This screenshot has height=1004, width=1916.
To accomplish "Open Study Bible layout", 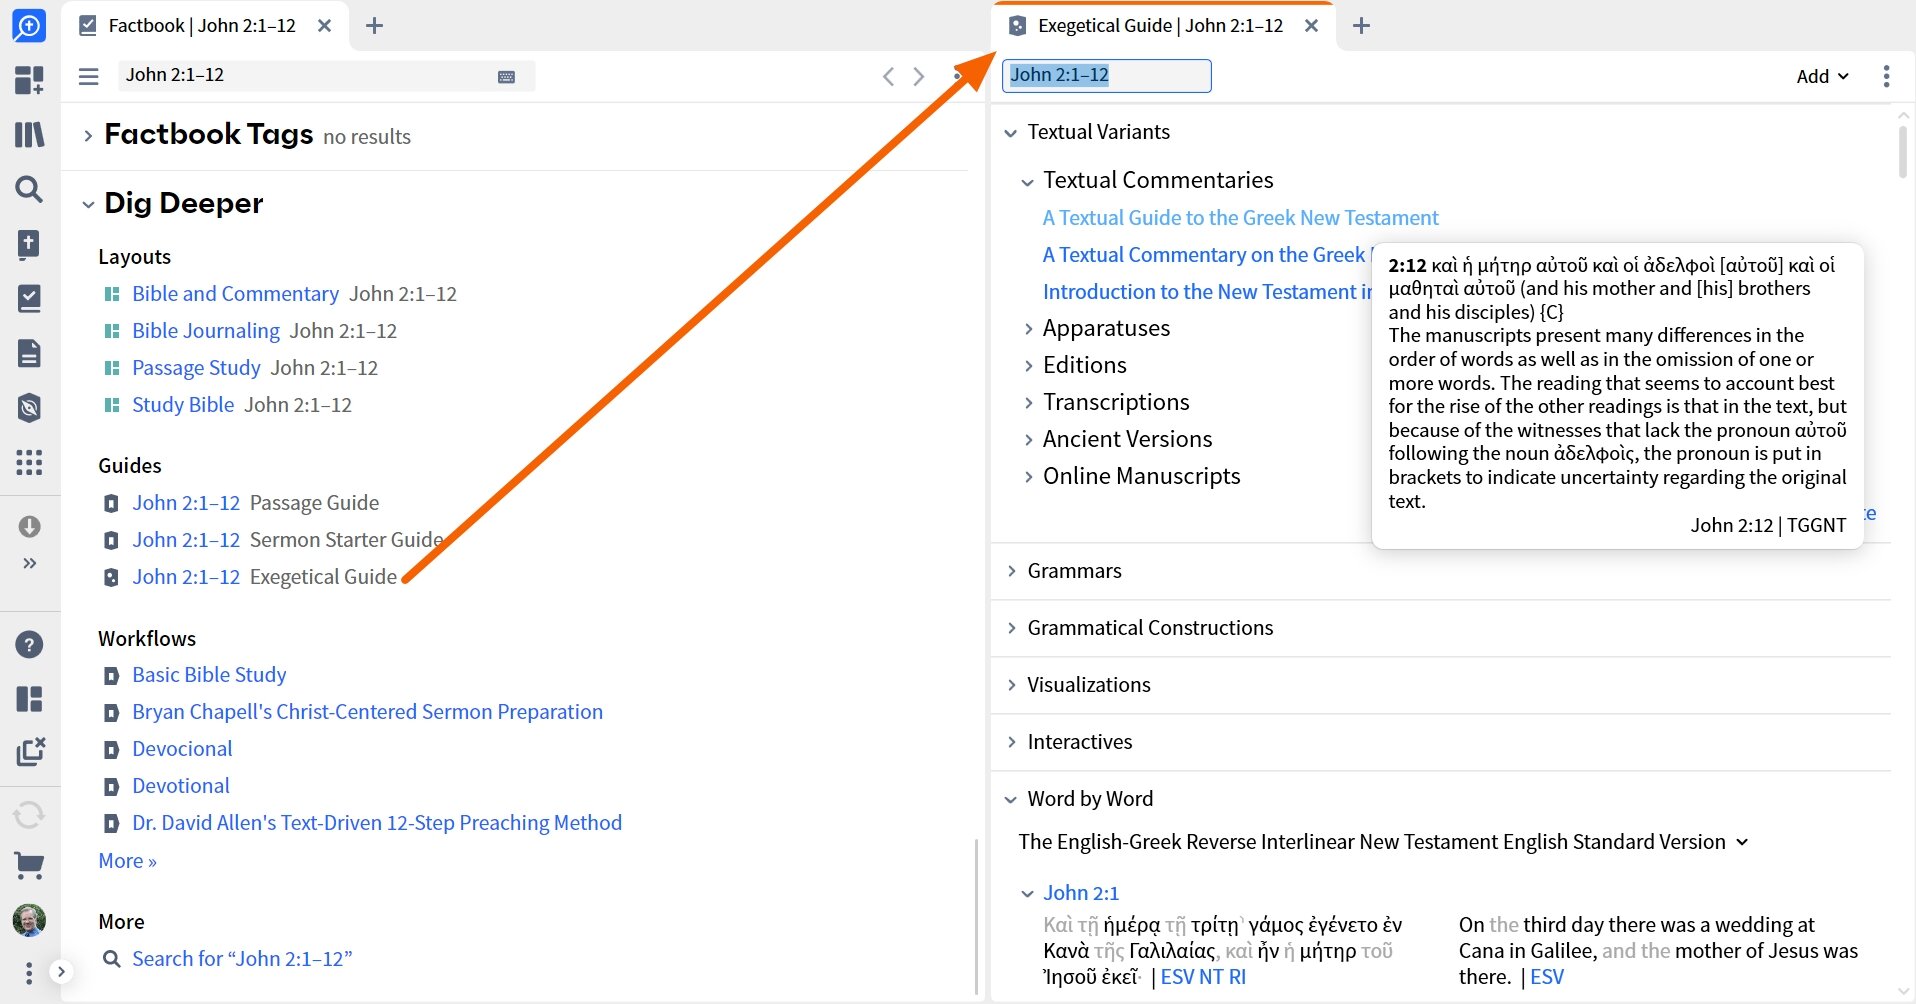I will [183, 405].
